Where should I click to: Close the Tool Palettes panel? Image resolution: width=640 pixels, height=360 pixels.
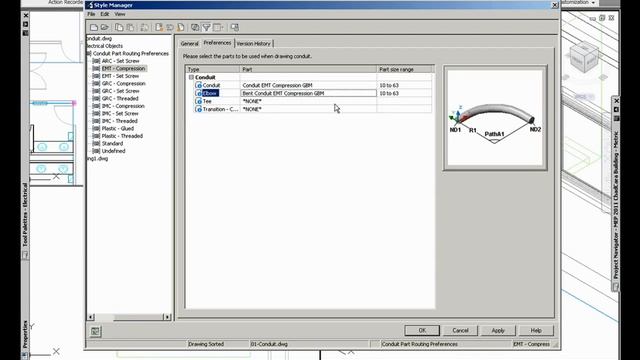tap(26, 16)
